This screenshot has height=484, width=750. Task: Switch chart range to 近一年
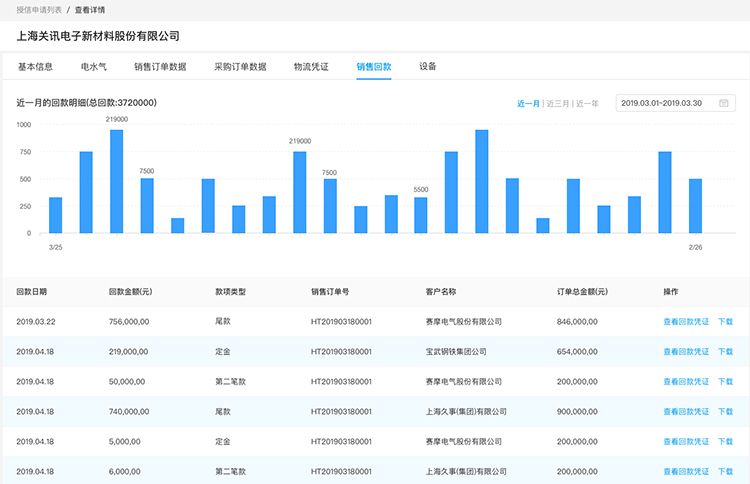586,103
